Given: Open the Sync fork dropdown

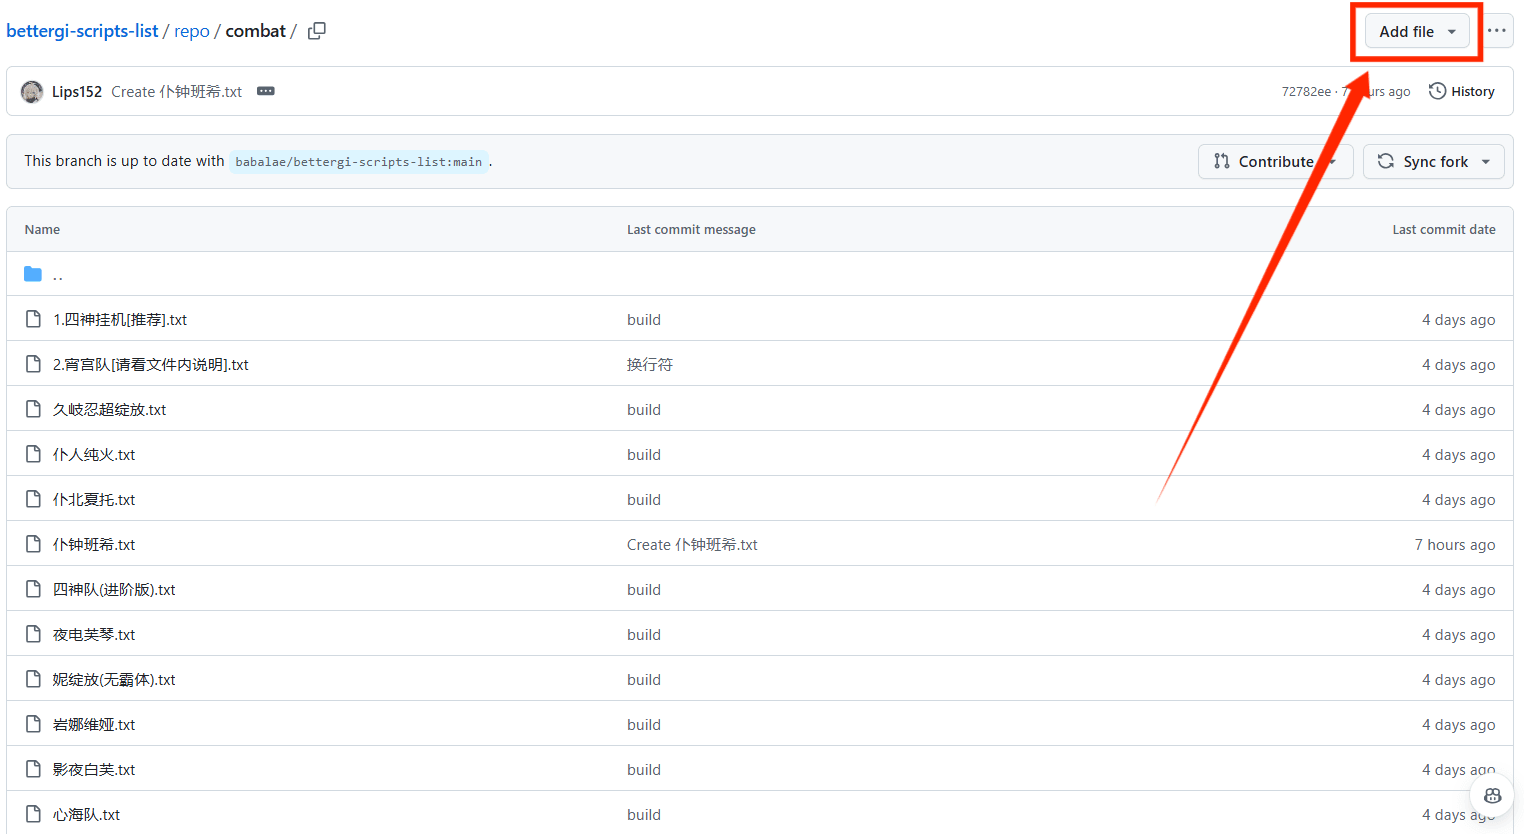Looking at the screenshot, I should [1433, 161].
